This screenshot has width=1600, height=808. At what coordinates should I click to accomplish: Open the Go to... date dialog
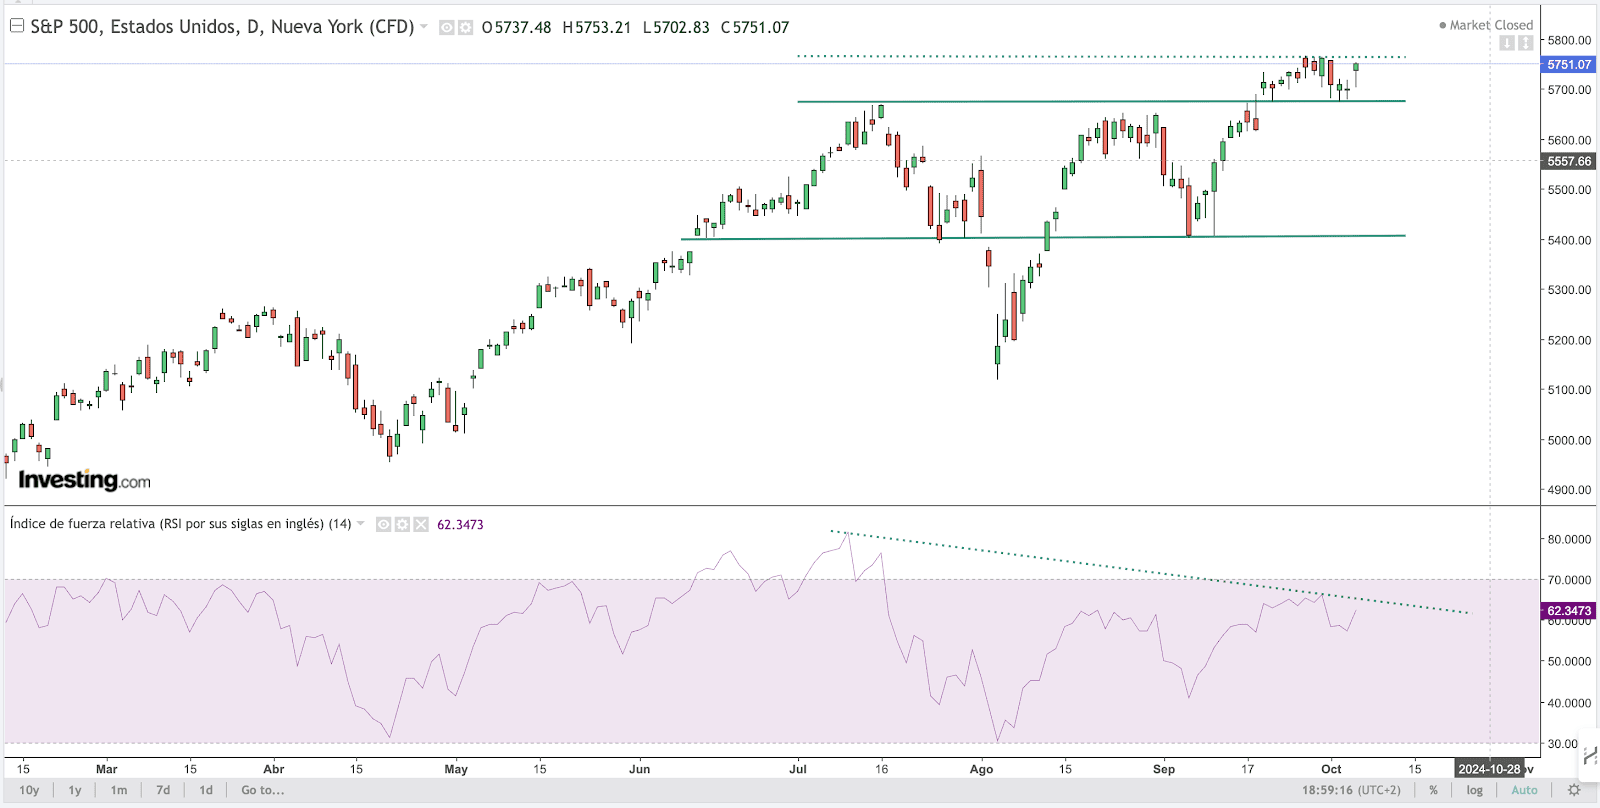point(263,790)
